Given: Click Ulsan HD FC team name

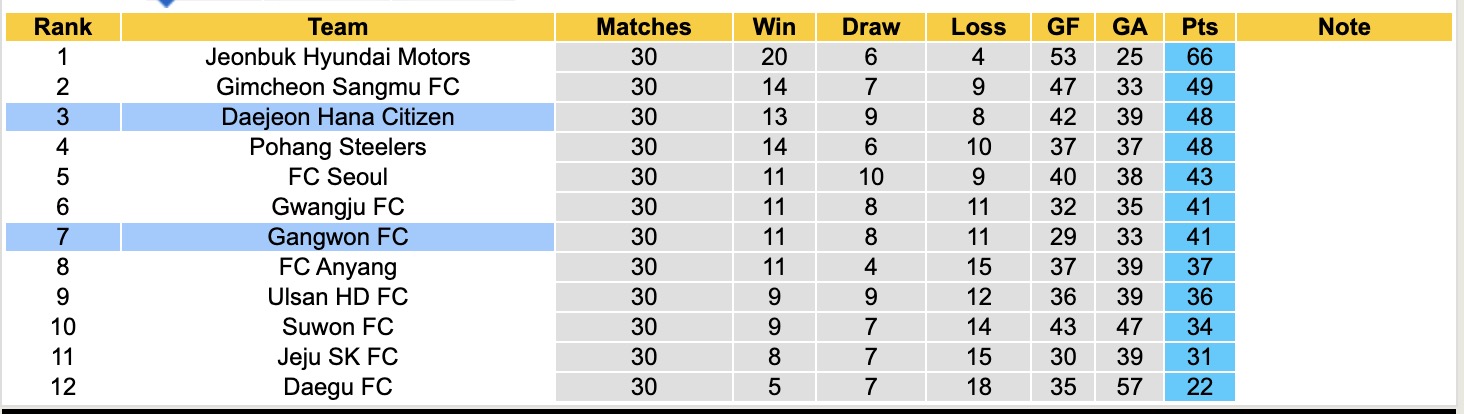Looking at the screenshot, I should coord(338,297).
